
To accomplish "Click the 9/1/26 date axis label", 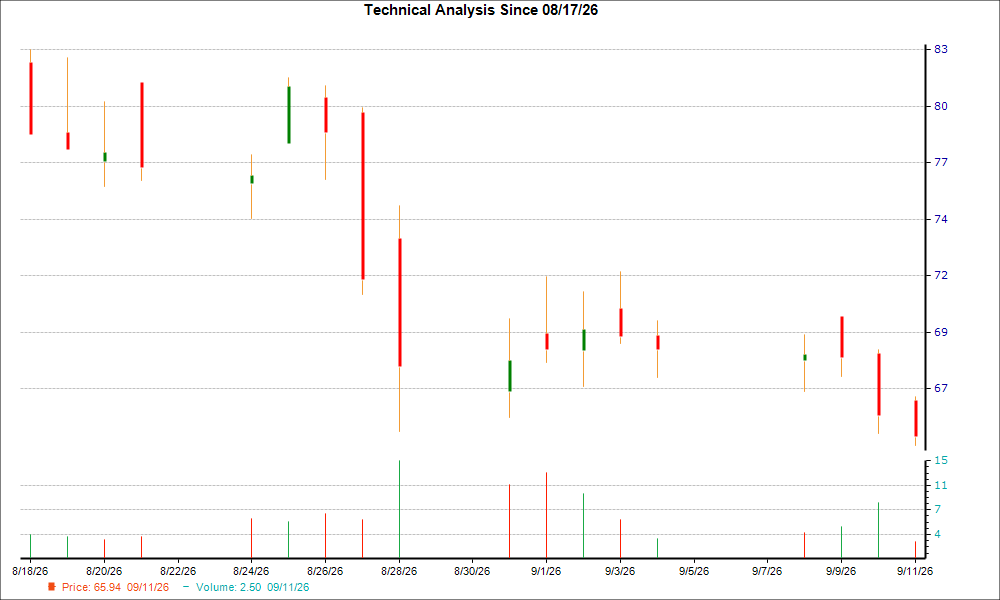I will click(x=546, y=571).
